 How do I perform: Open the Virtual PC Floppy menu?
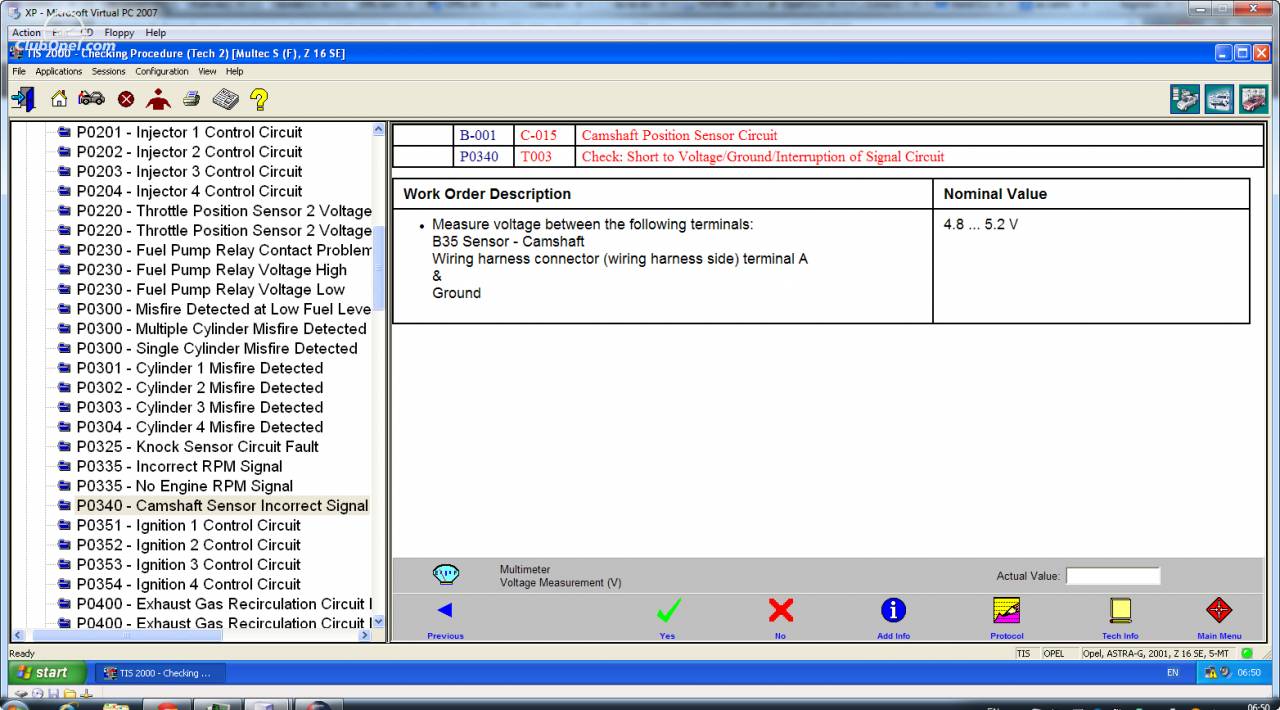point(121,33)
